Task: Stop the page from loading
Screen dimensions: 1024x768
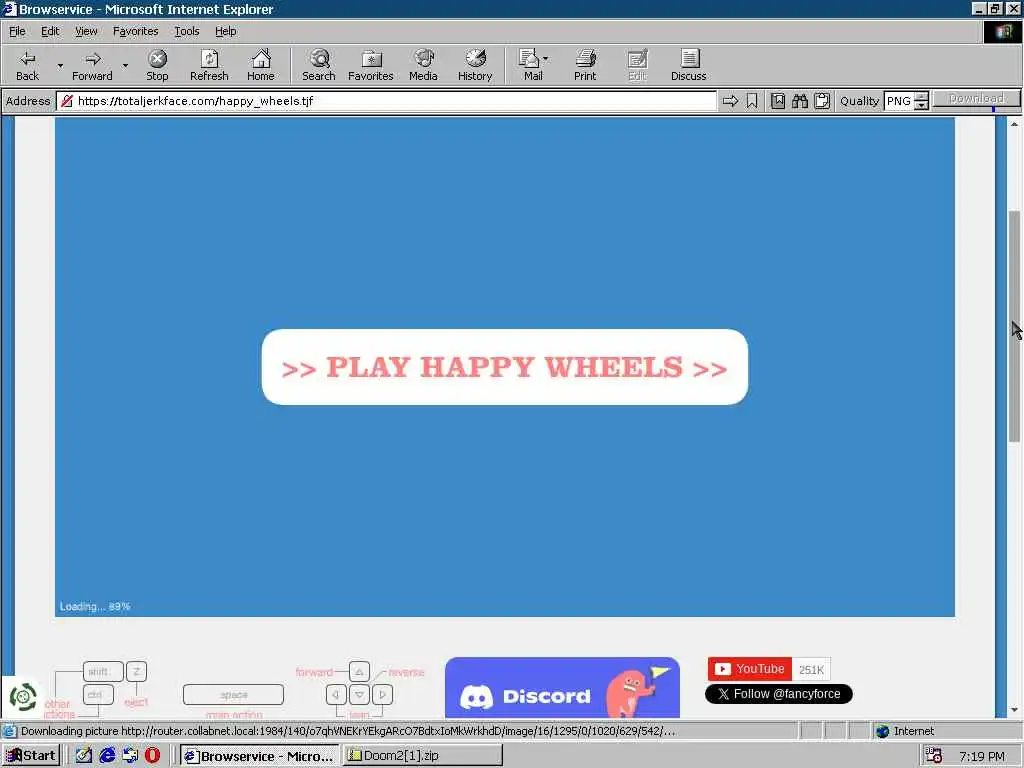Action: 157,65
